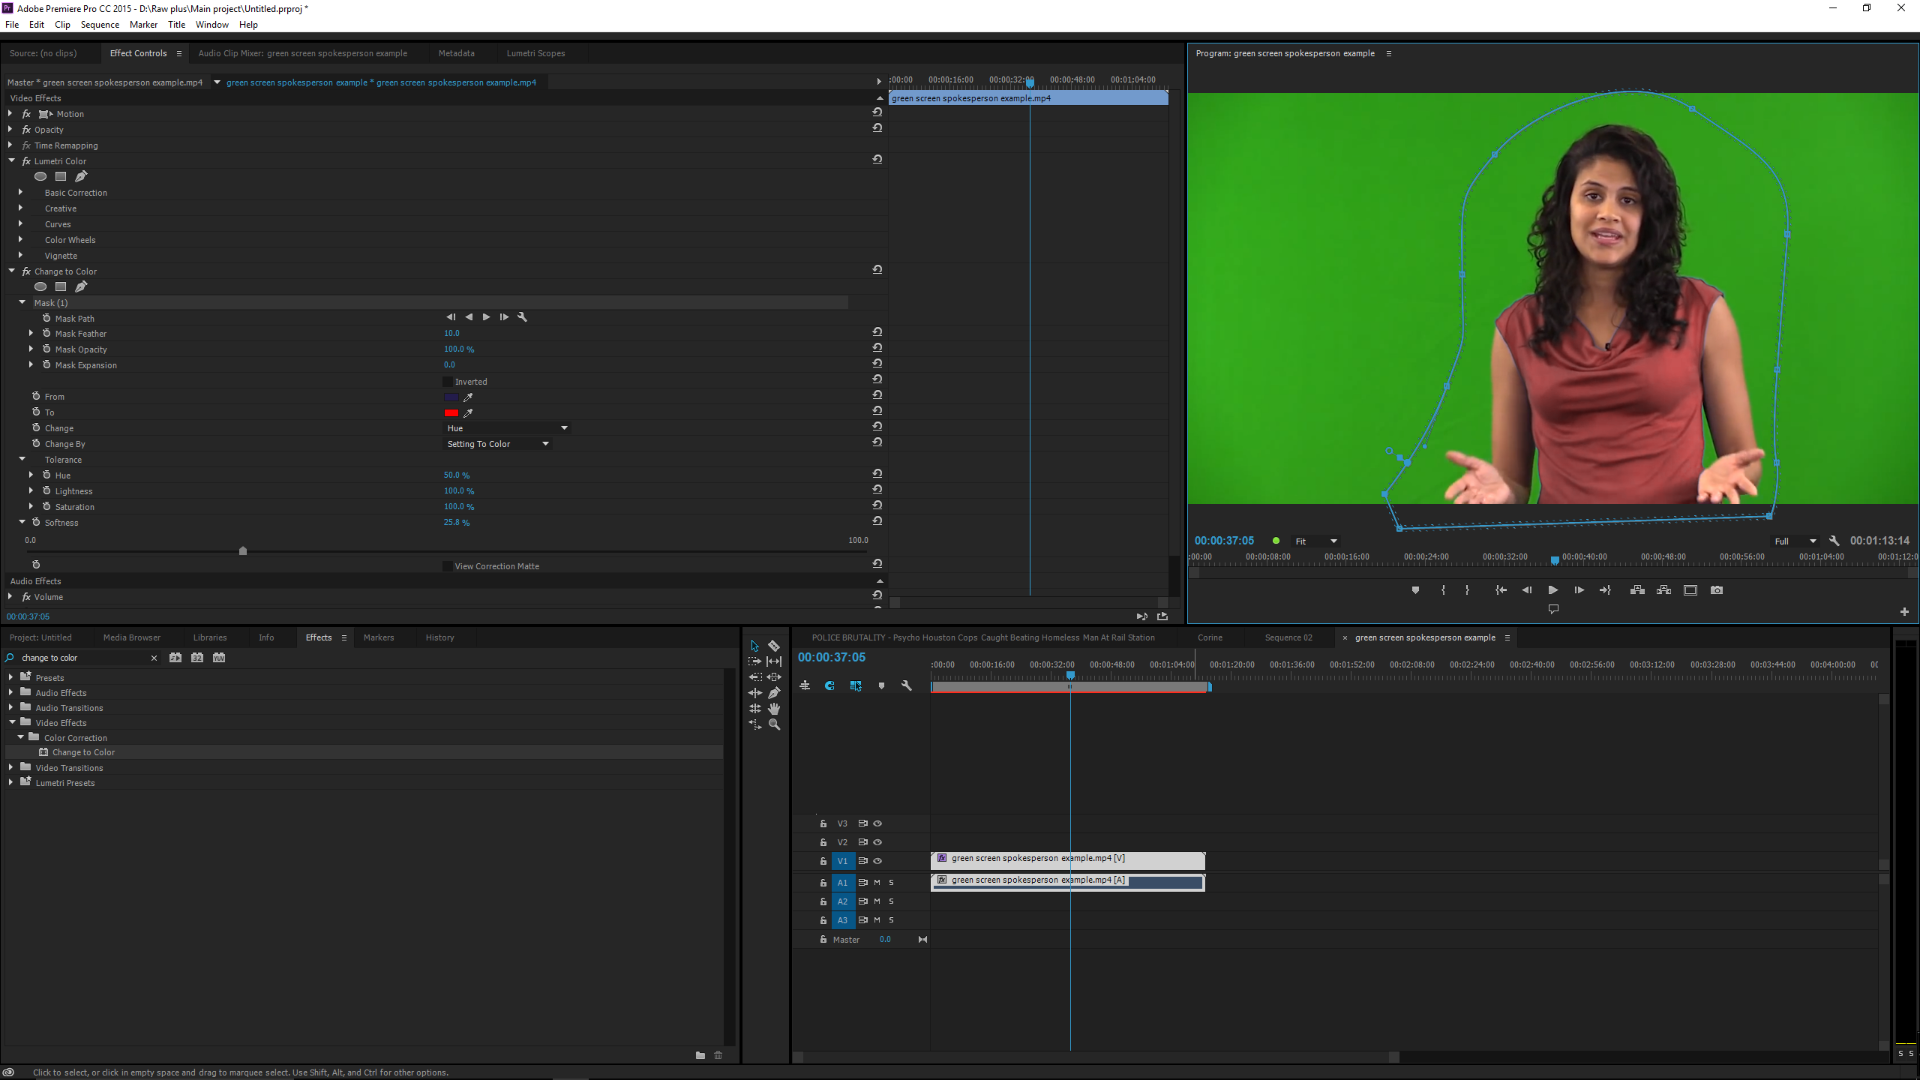Select Change to Color effect in Effects panel
The image size is (1920, 1080).
click(83, 752)
